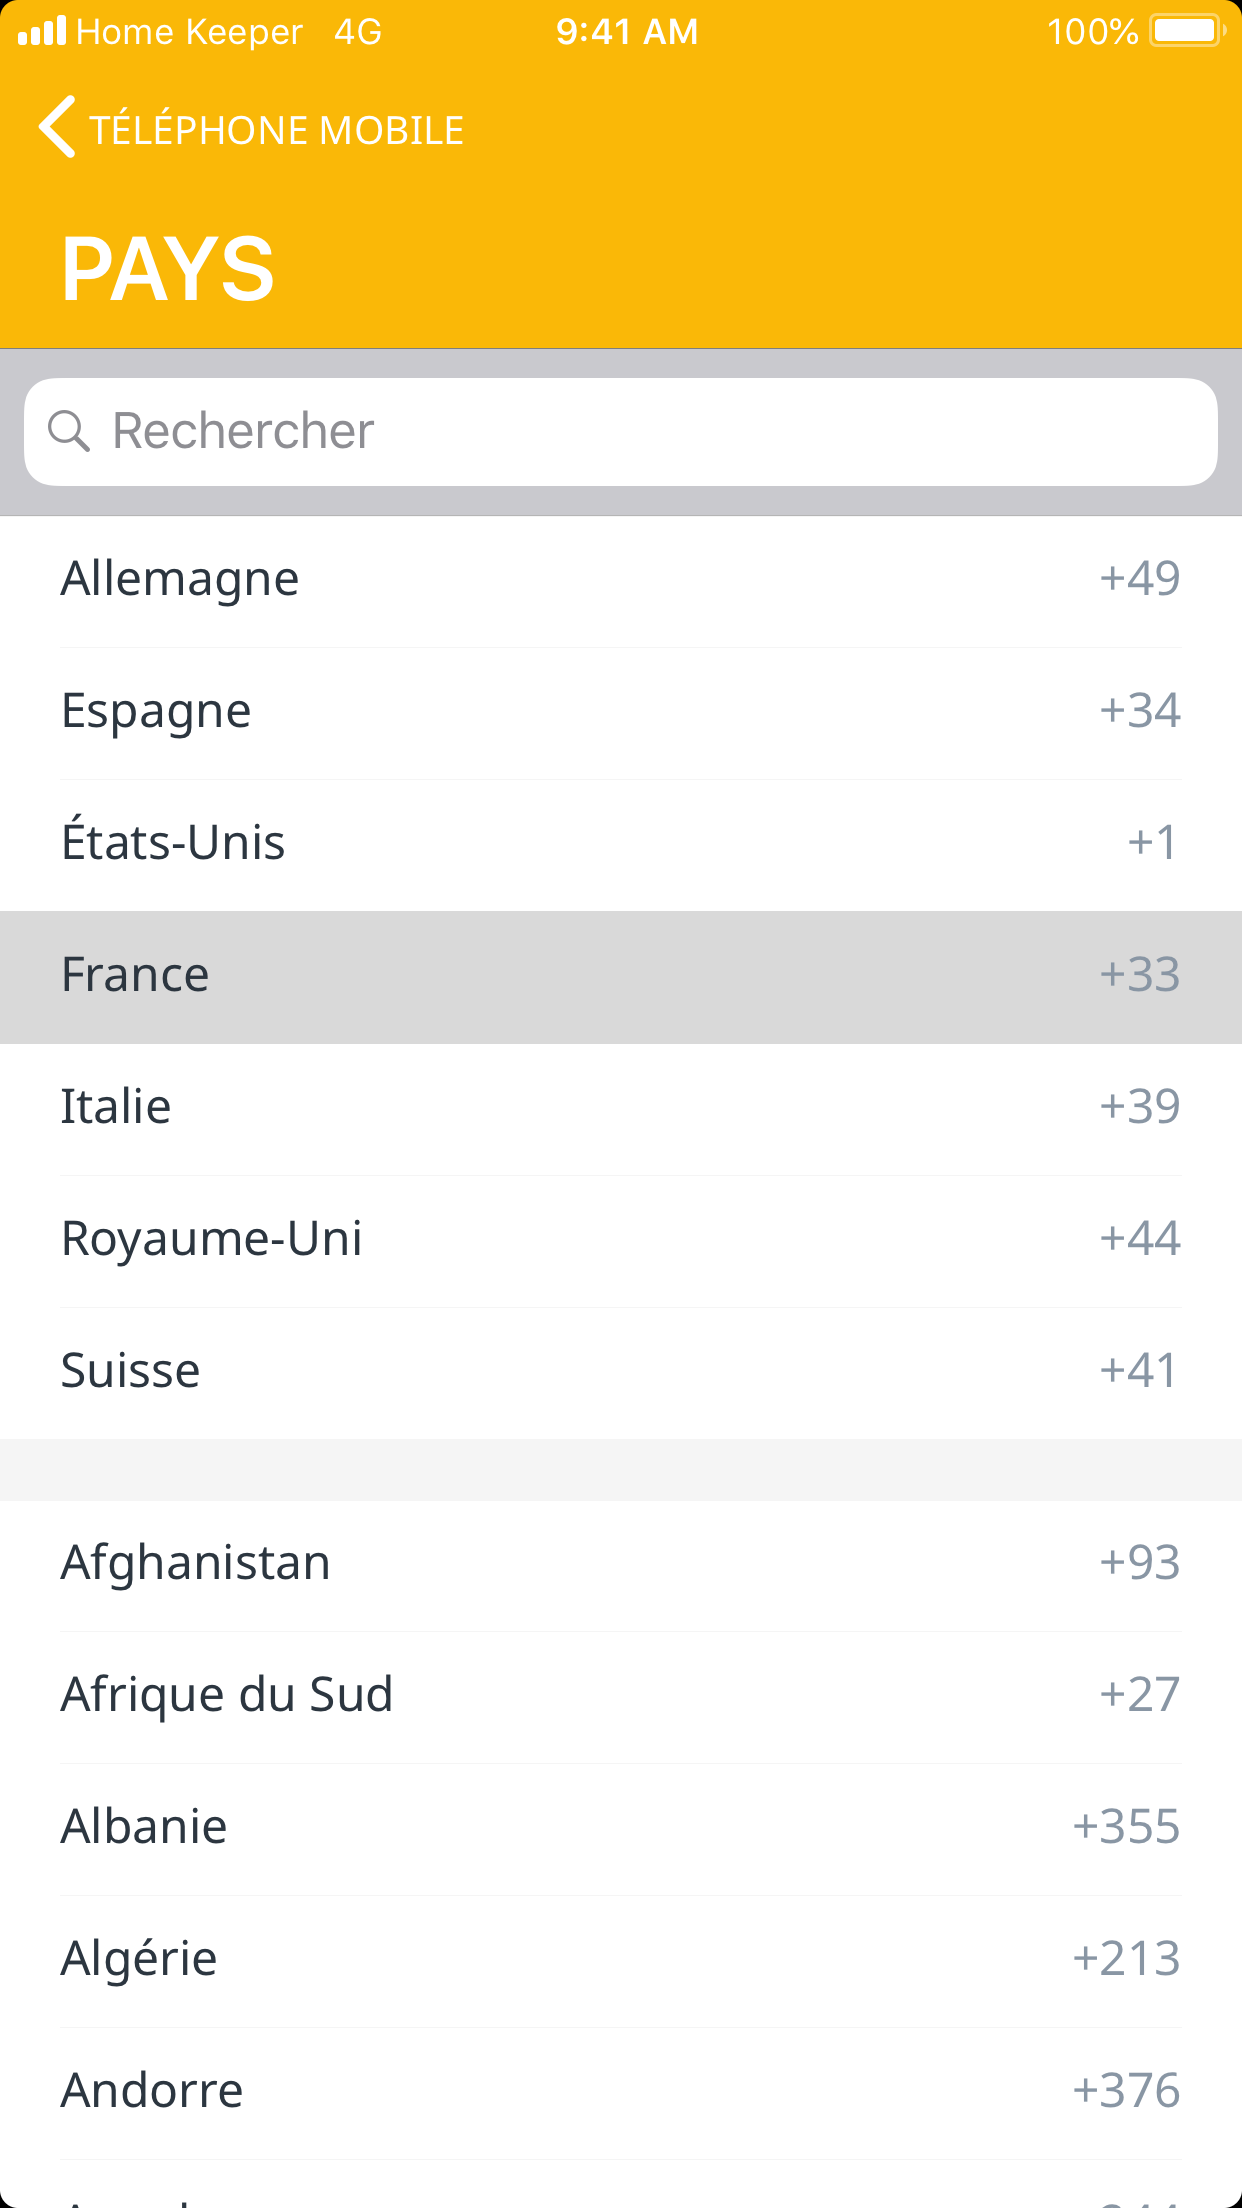Tap the +44 dialing code
Viewport: 1242px width, 2208px height.
click(x=1139, y=1239)
